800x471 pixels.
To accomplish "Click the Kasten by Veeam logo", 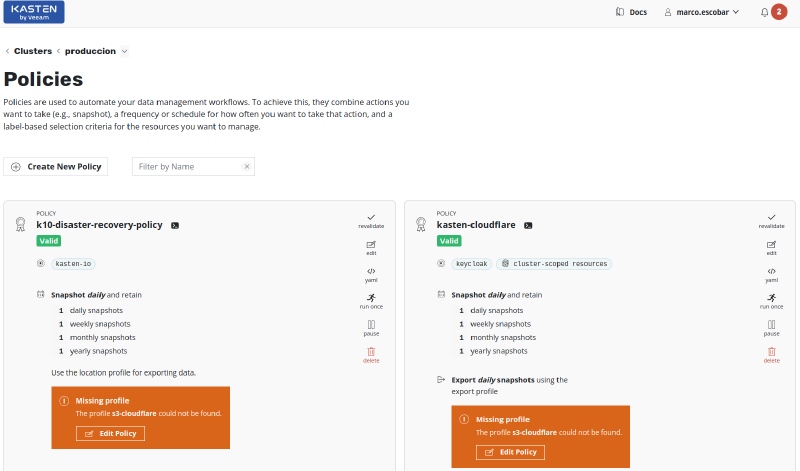I will pyautogui.click(x=34, y=12).
